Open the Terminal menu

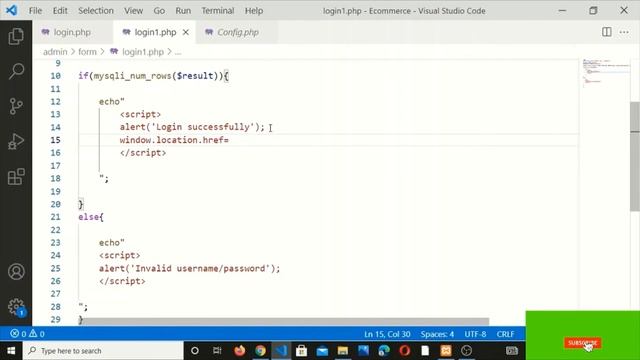coord(218,11)
